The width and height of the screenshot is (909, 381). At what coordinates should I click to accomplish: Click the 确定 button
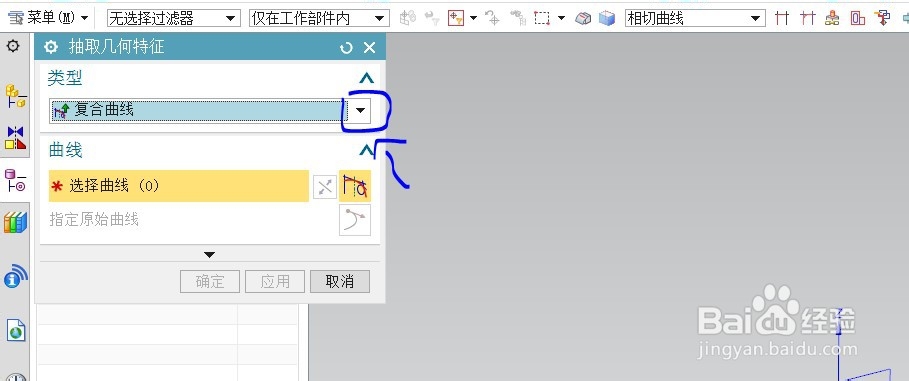coord(210,282)
